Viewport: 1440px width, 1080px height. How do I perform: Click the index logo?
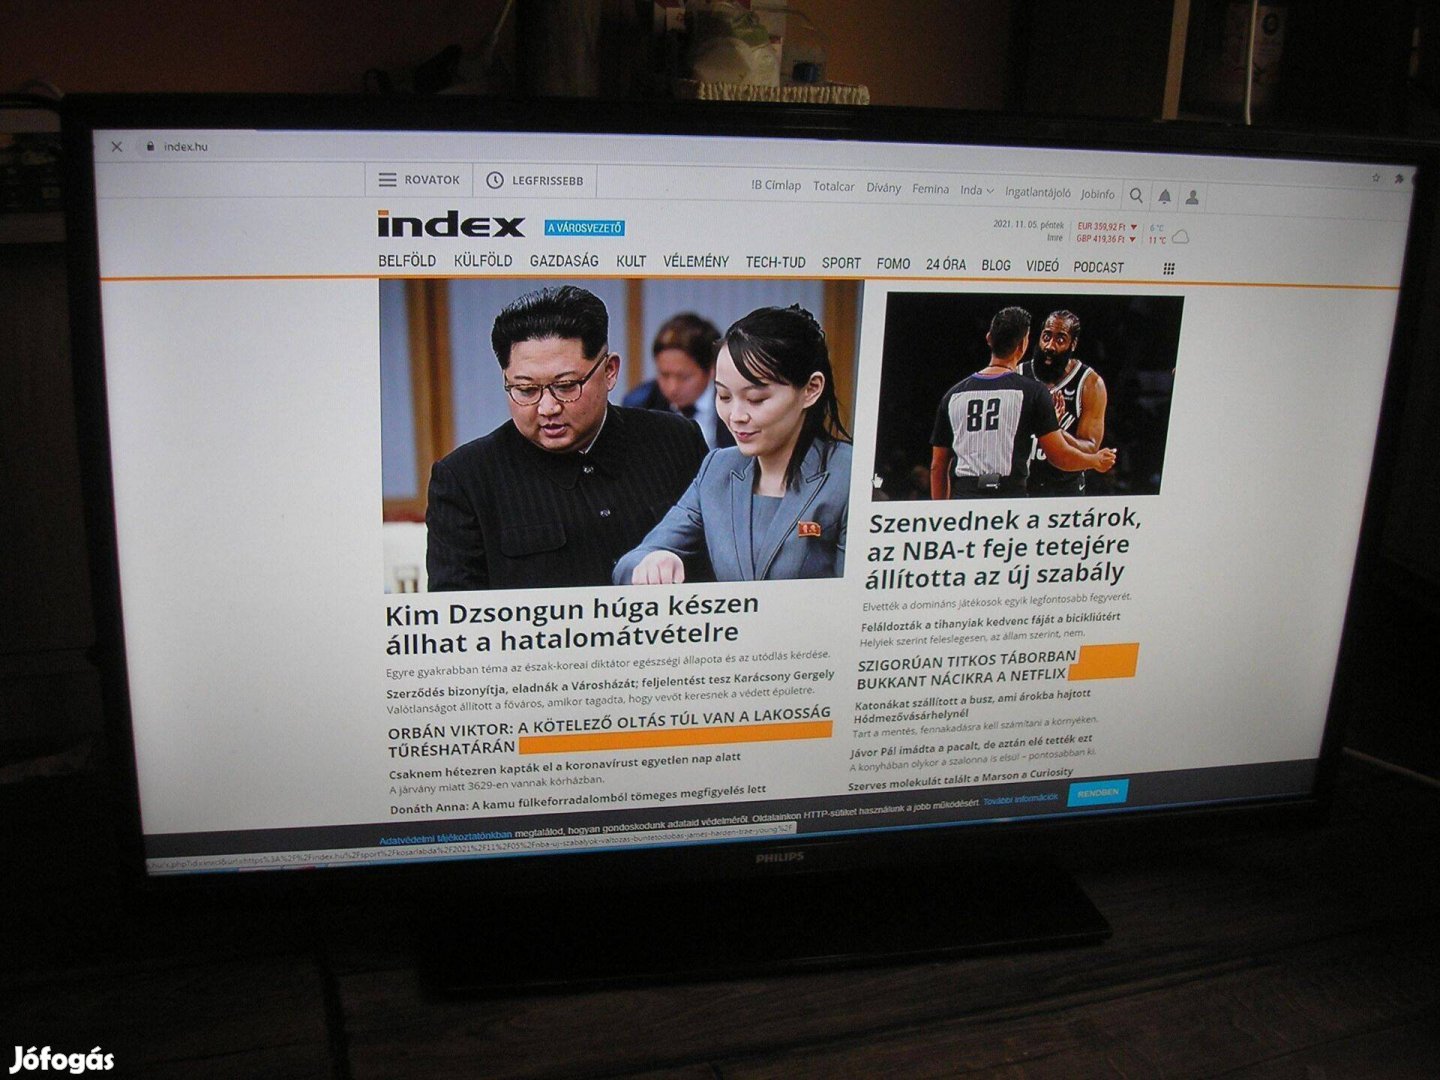click(450, 224)
